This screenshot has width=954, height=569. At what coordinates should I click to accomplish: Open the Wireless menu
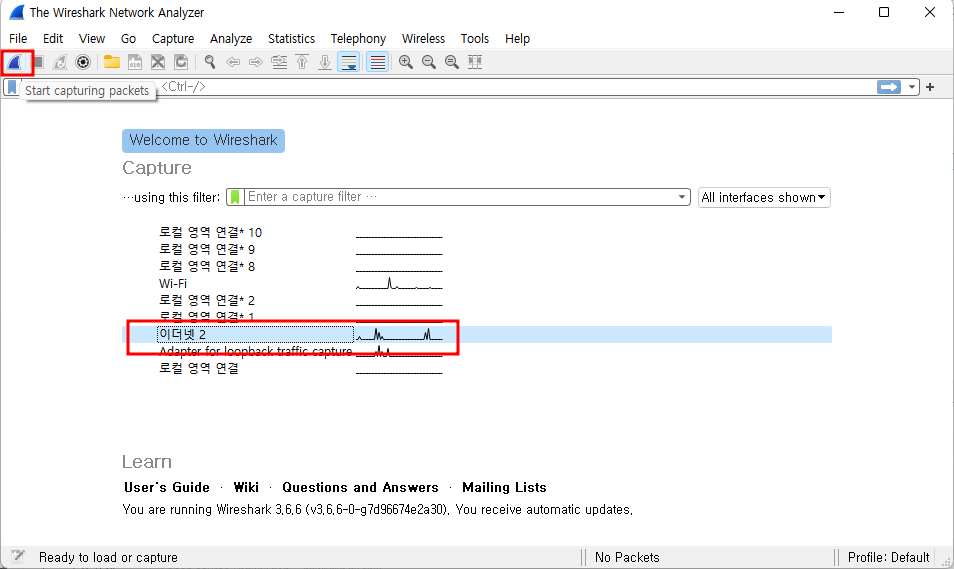423,38
